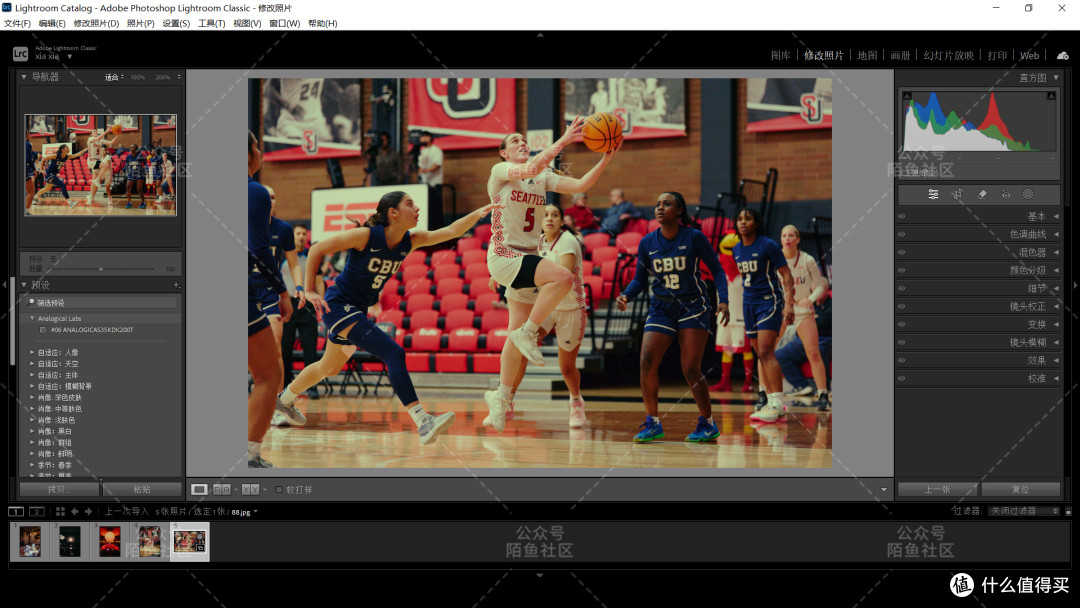Click the 粘贴 button
Image resolution: width=1080 pixels, height=608 pixels.
point(142,490)
